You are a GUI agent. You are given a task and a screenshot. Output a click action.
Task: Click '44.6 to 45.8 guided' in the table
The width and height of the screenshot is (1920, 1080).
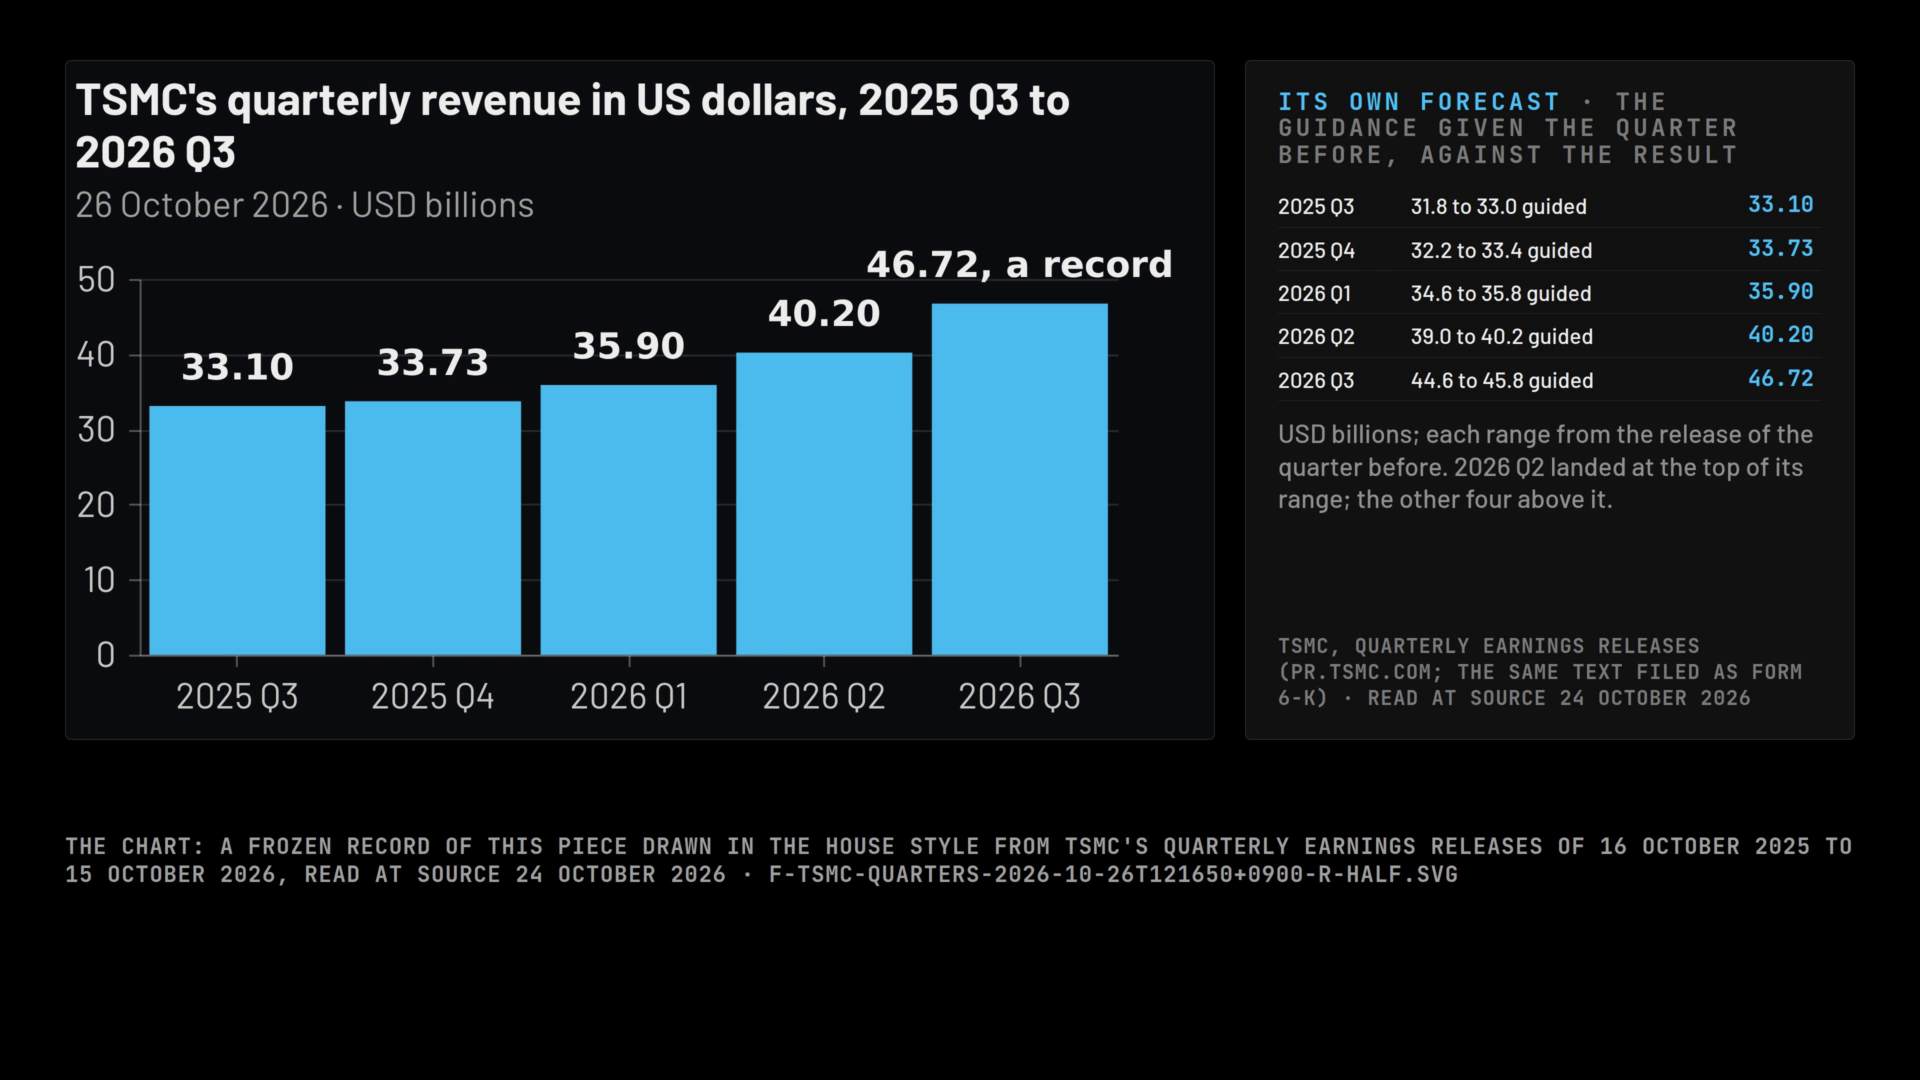pos(1502,381)
